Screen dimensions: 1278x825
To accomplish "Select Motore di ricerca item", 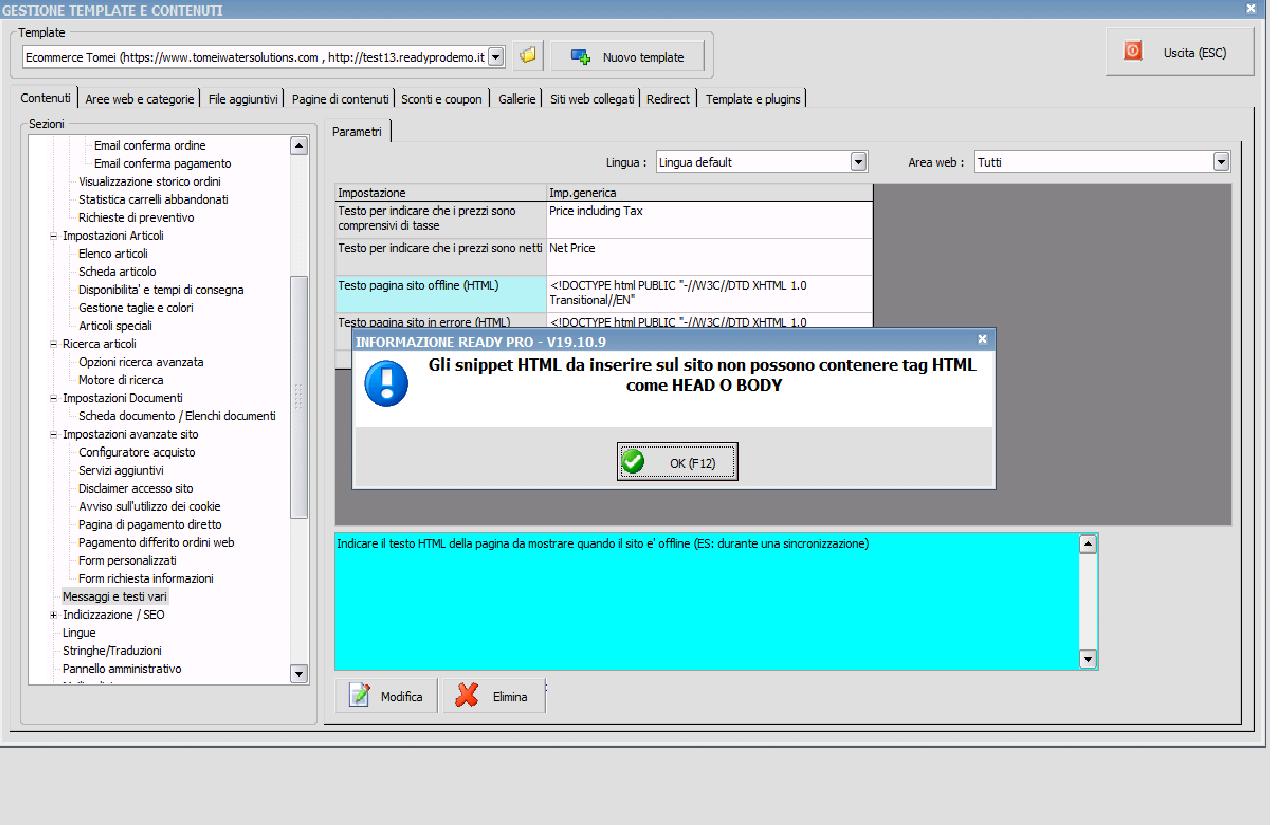I will click(x=121, y=380).
